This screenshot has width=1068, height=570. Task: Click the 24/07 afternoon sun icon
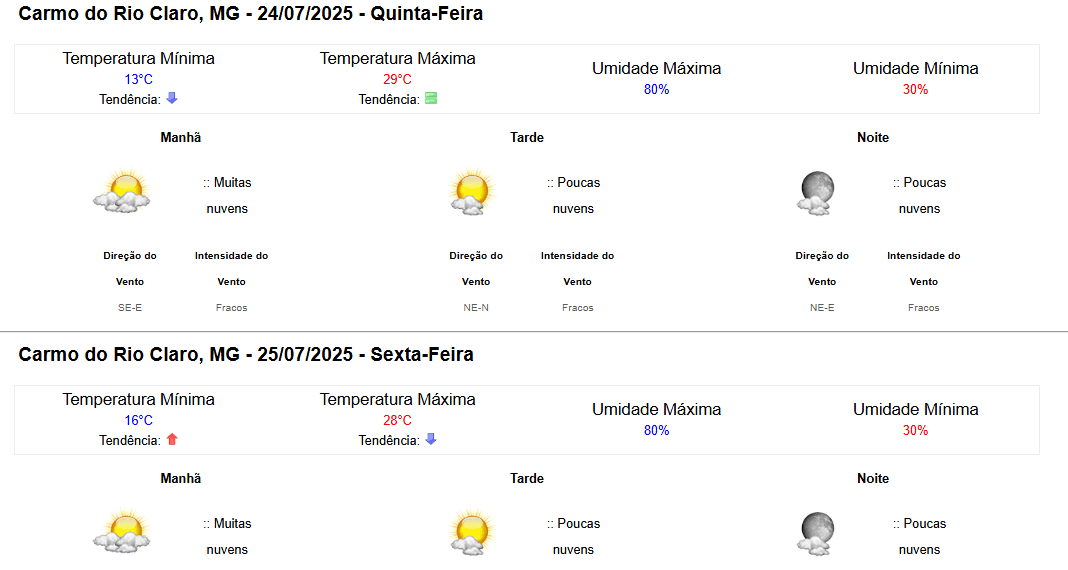tap(471, 191)
